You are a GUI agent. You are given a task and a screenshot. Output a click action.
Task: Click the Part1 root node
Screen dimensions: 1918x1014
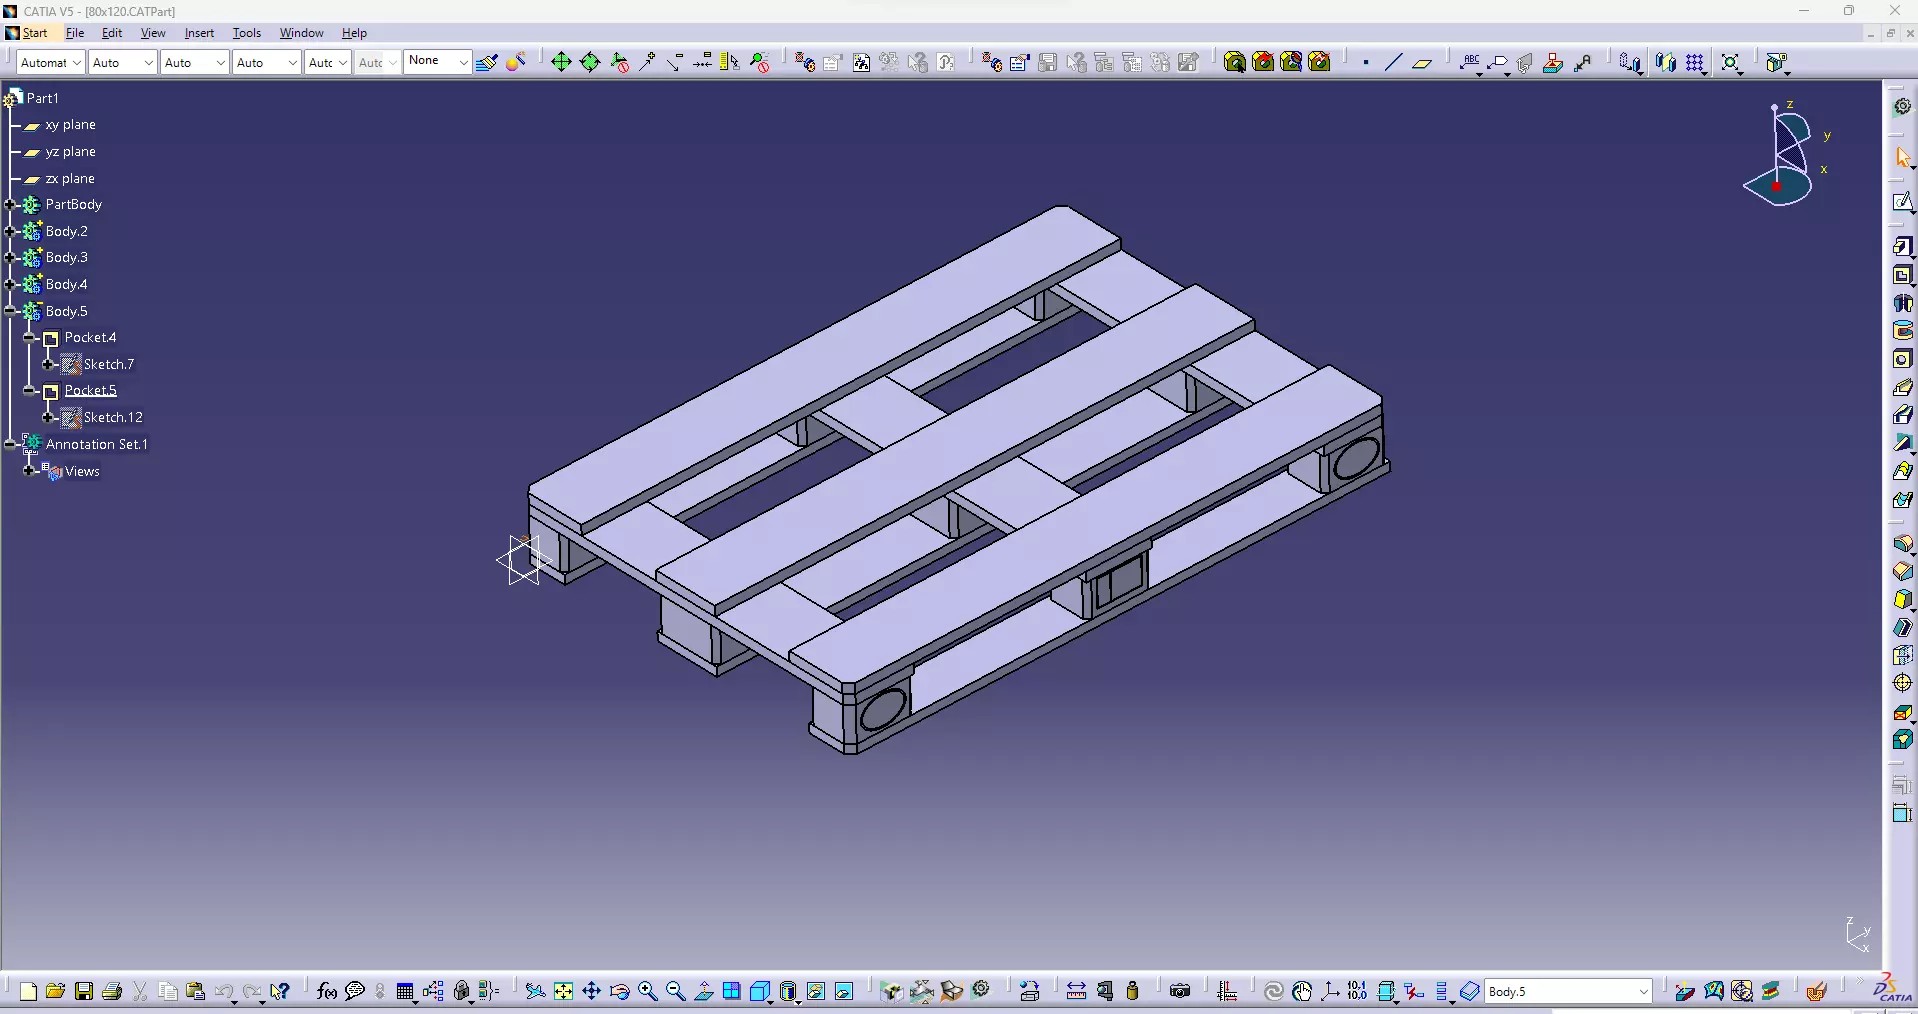pos(43,98)
